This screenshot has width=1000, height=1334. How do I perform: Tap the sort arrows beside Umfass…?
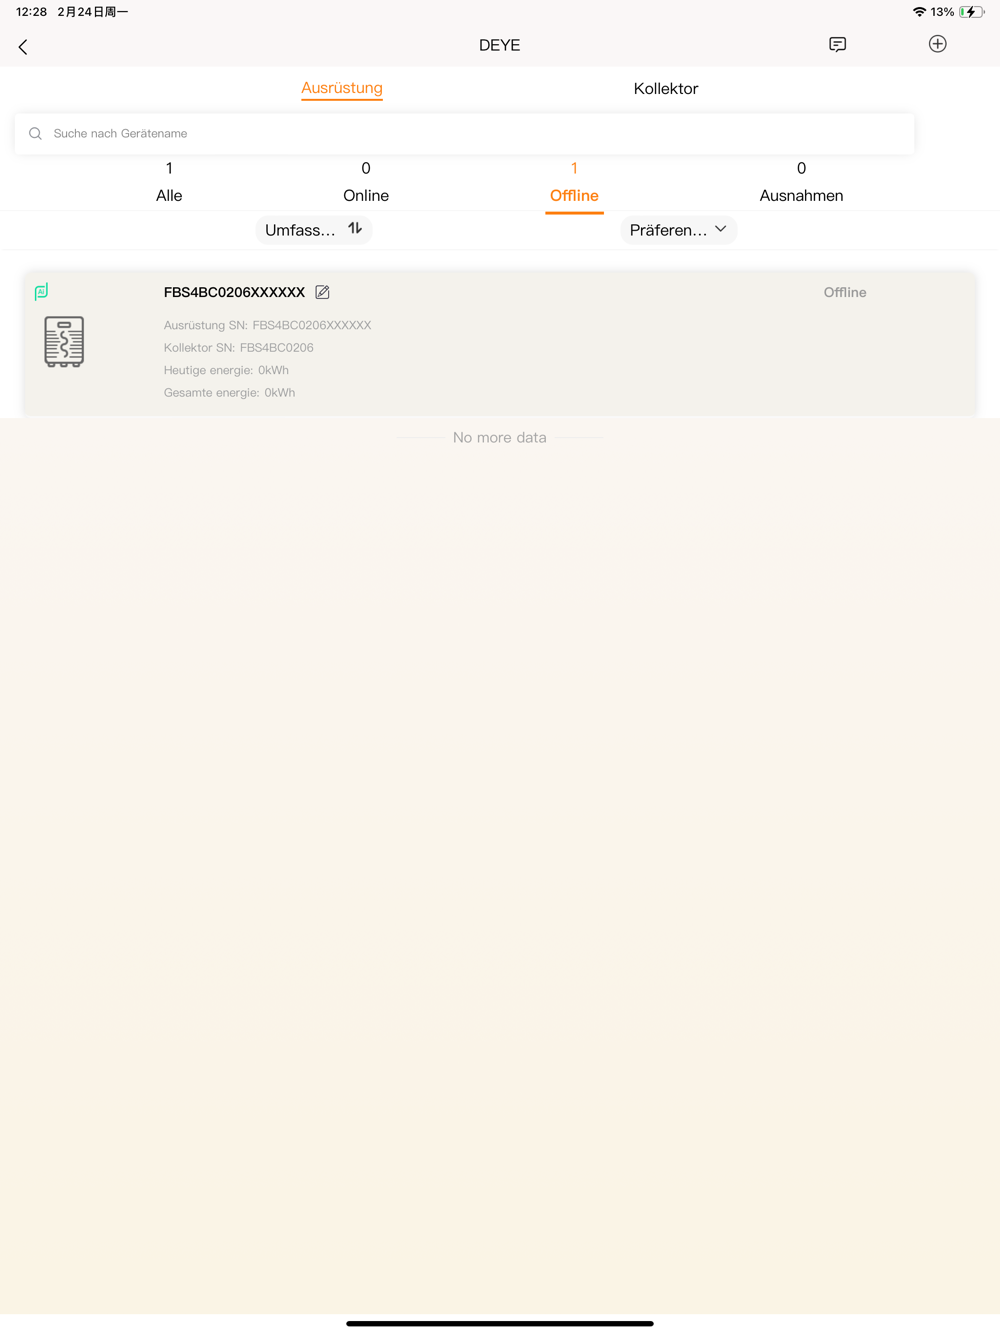[355, 229]
